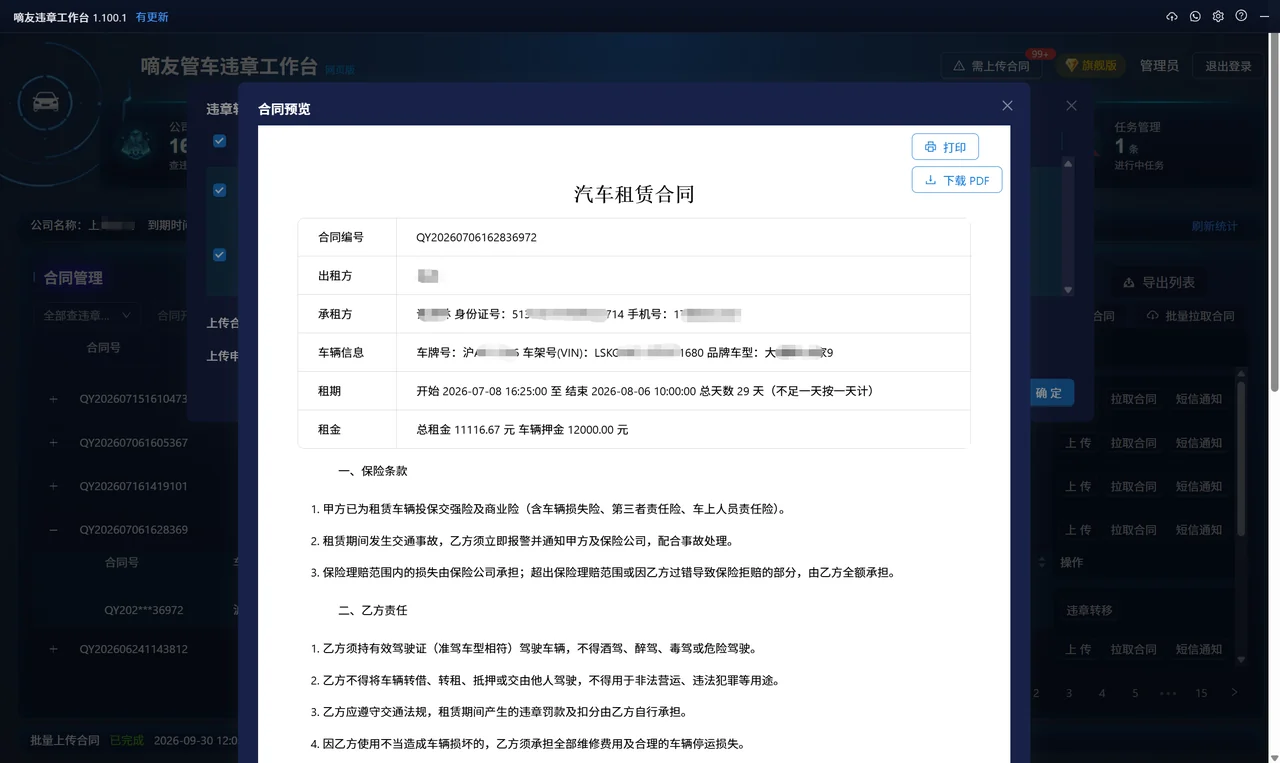Expand row QY202607151610473
Screen dimensions: 1280x763
[x=54, y=399]
